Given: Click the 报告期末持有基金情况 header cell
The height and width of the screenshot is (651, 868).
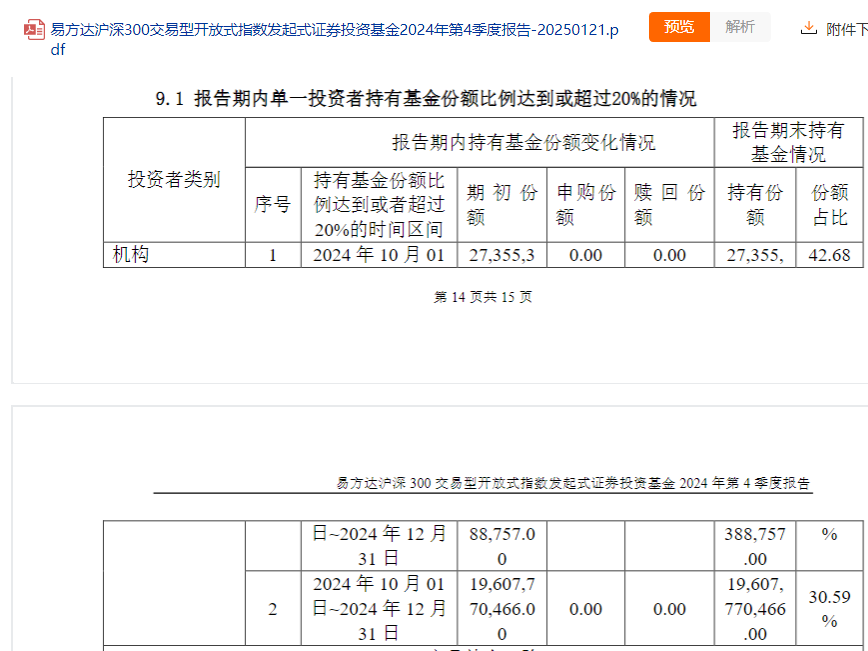Looking at the screenshot, I should 788,143.
